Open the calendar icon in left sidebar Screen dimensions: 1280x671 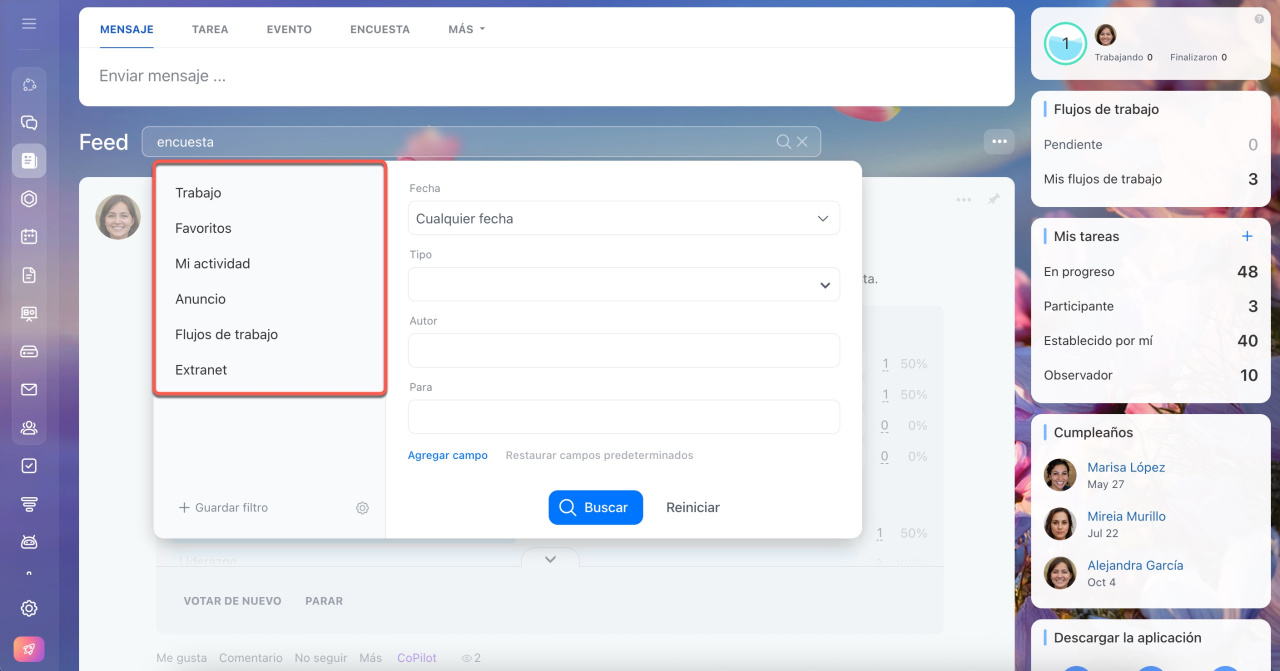[29, 237]
